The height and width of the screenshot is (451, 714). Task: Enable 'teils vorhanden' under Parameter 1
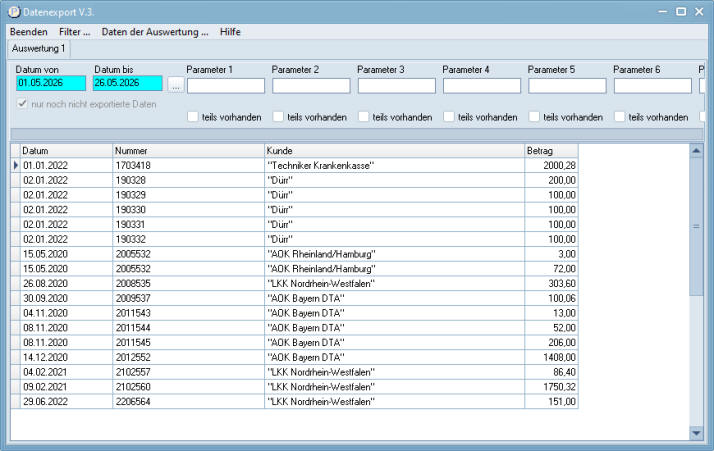[193, 117]
